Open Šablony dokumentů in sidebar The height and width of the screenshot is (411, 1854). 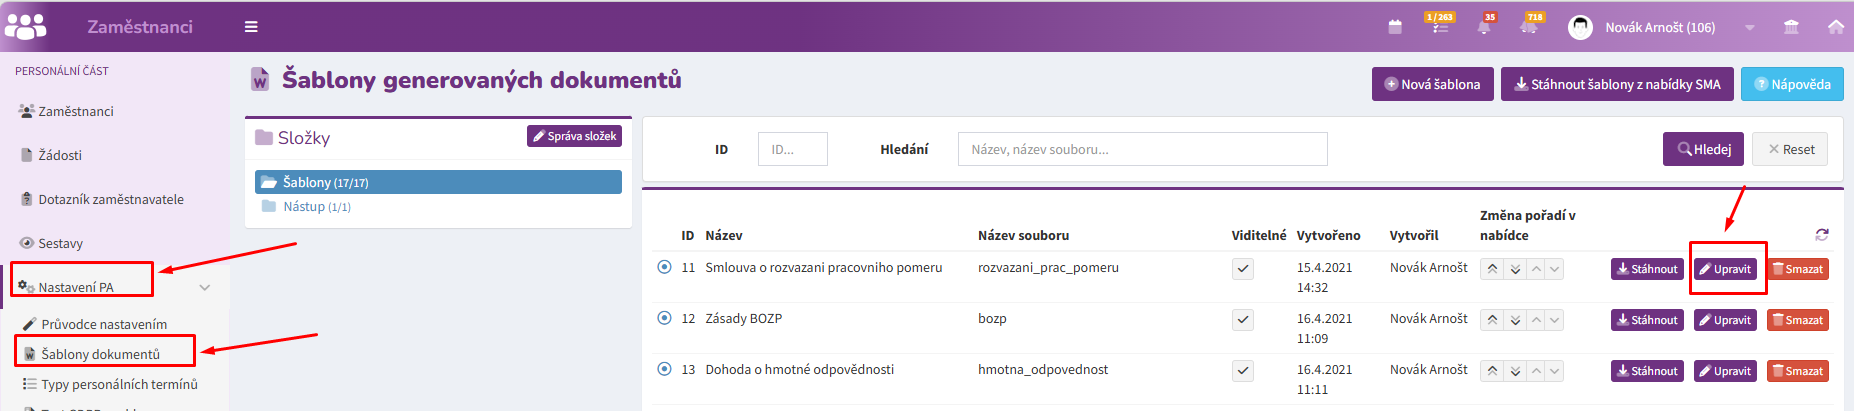point(100,354)
